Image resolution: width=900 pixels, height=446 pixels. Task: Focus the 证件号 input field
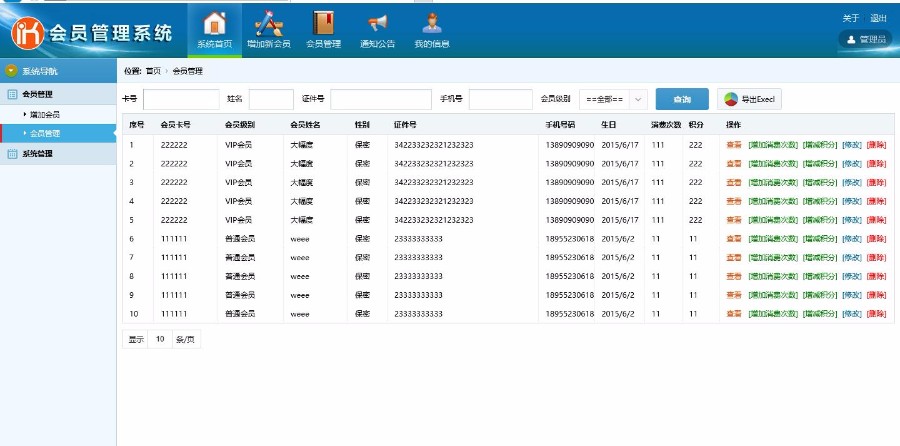click(381, 99)
